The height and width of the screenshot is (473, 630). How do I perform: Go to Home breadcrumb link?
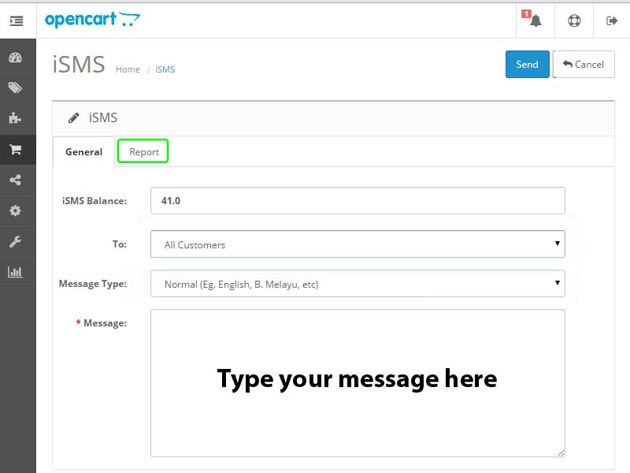point(128,70)
